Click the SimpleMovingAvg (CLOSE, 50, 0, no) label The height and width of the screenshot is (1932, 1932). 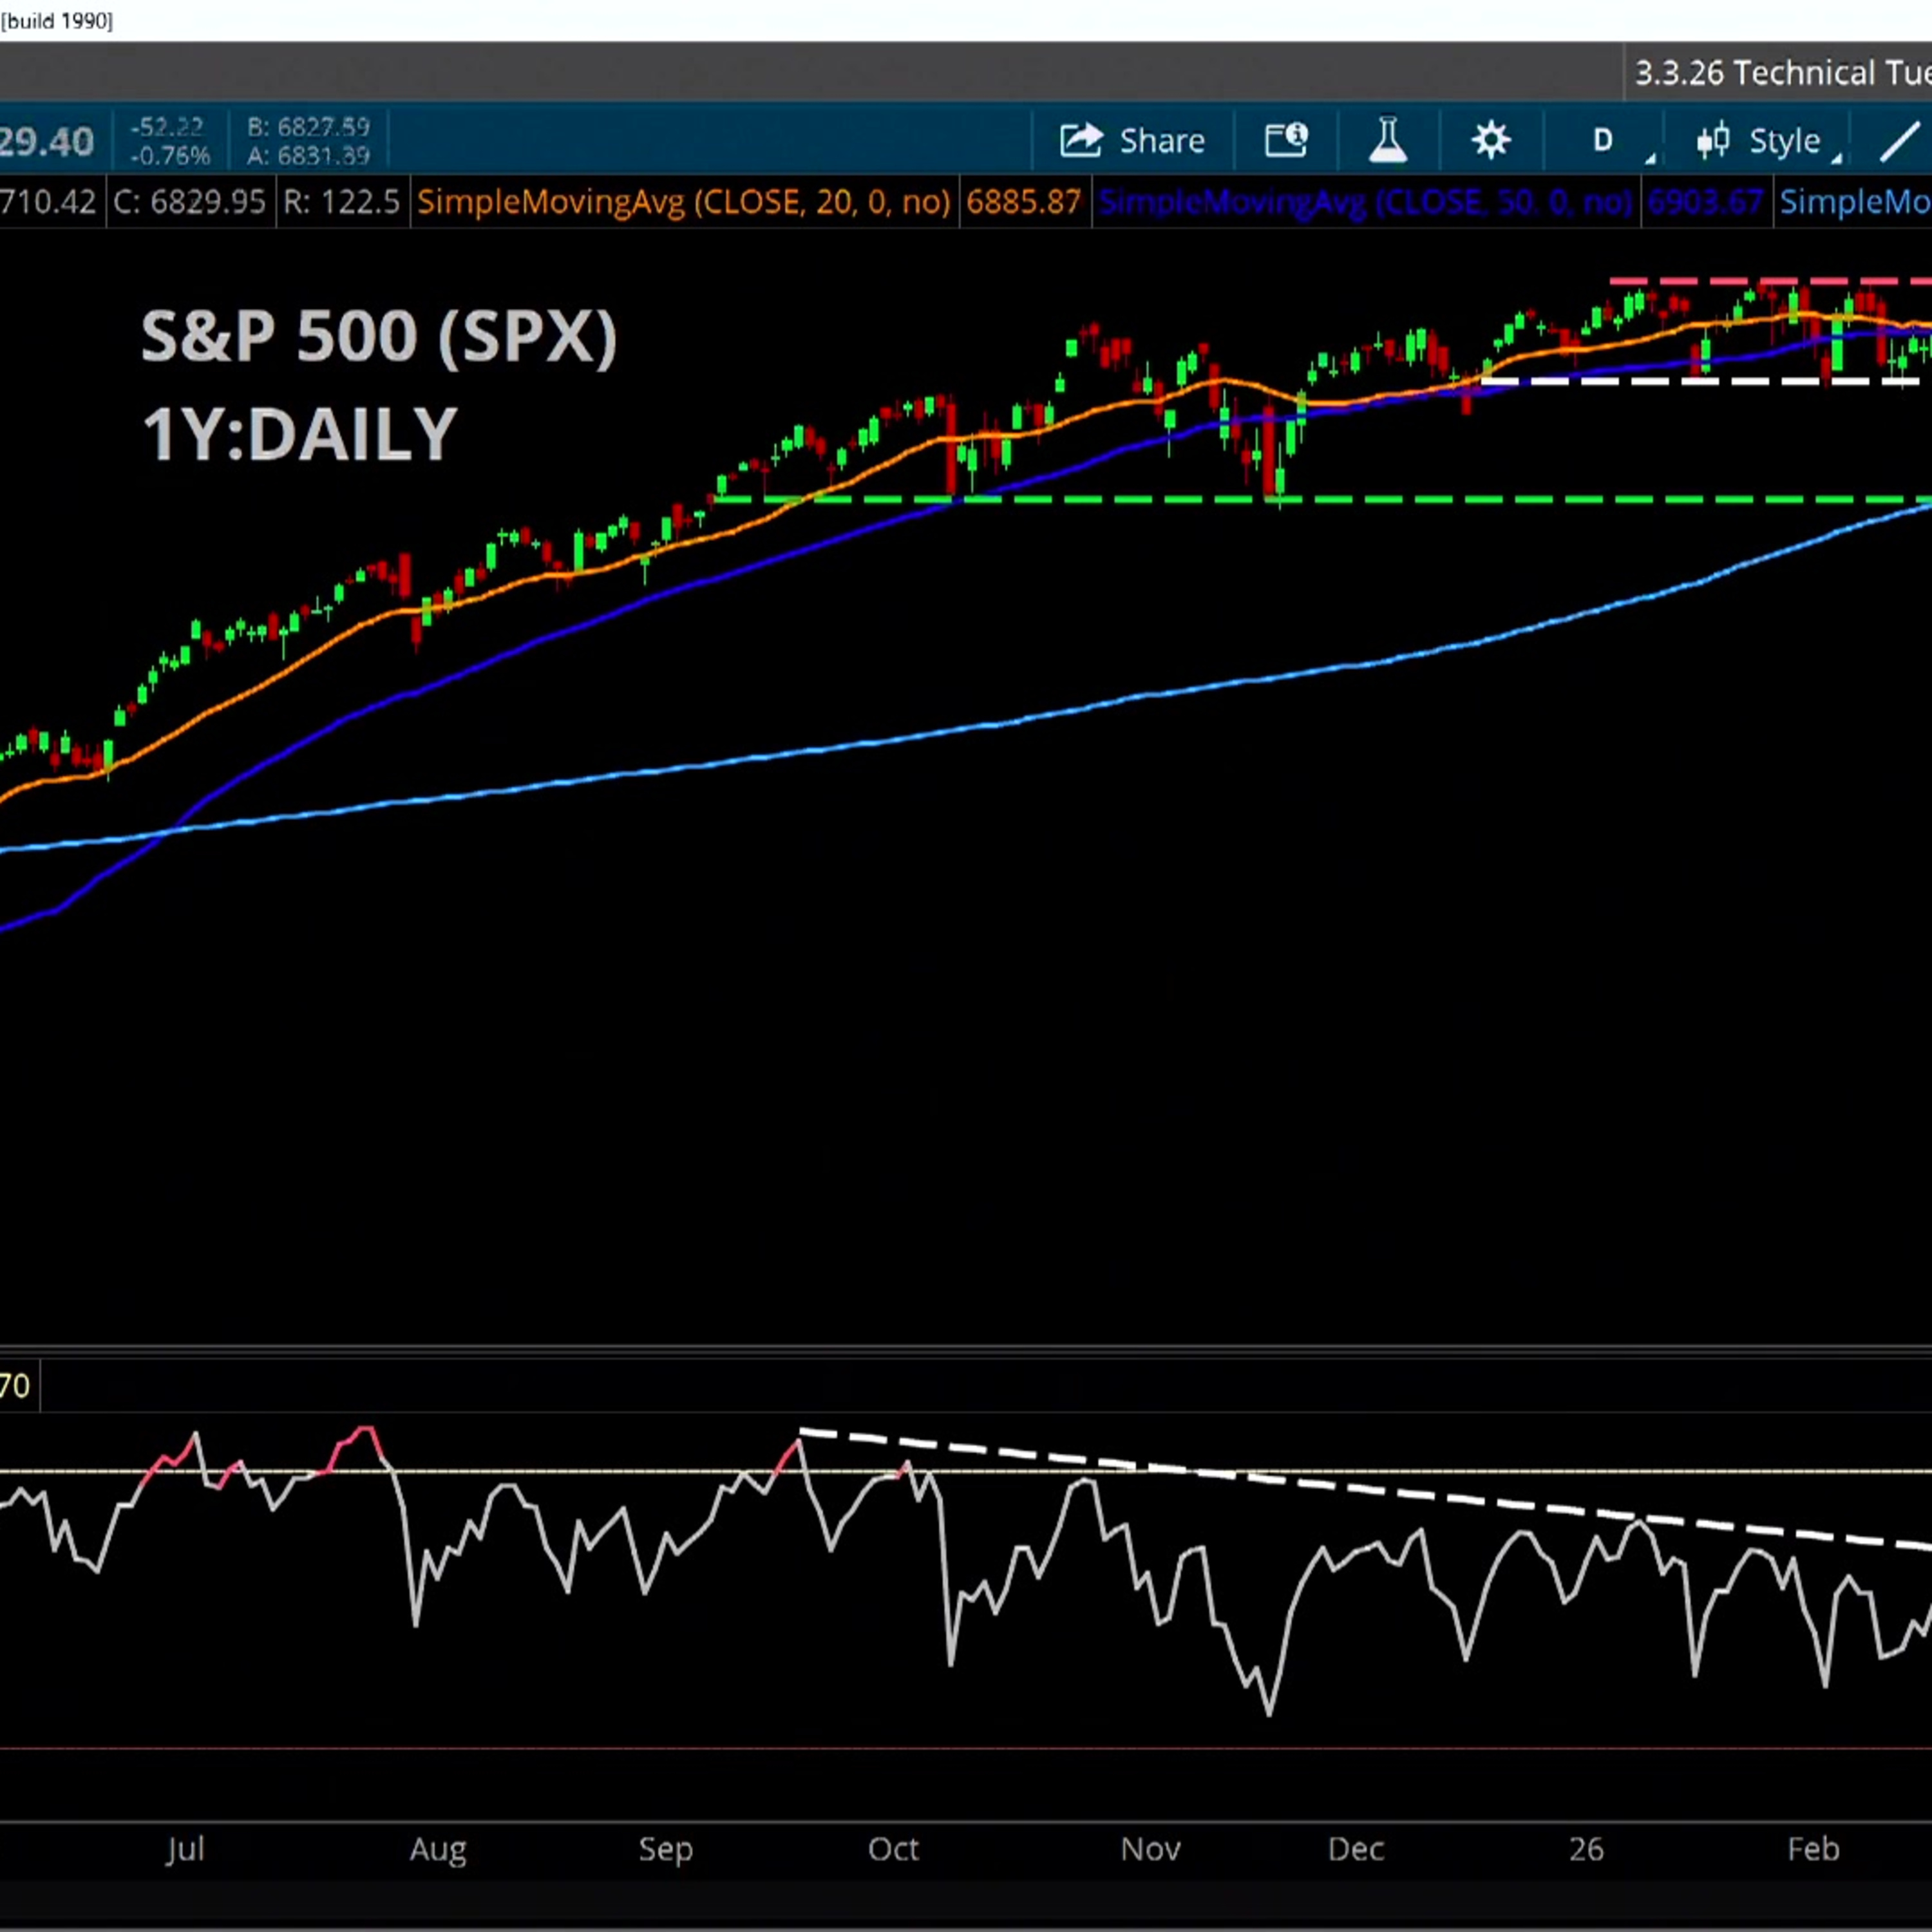[1365, 202]
